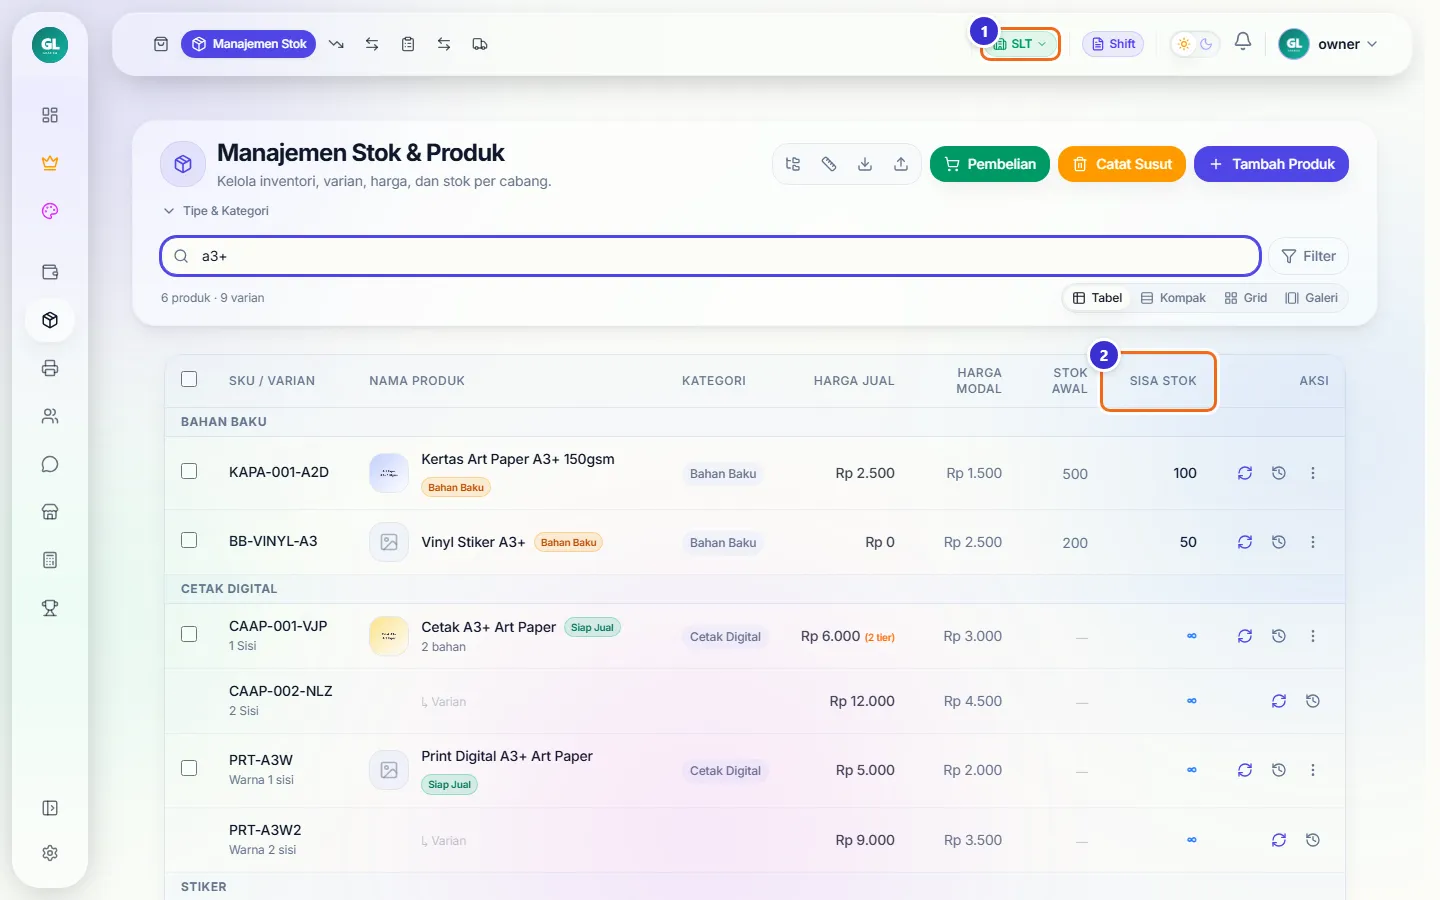Open the owner account dropdown

(1329, 44)
